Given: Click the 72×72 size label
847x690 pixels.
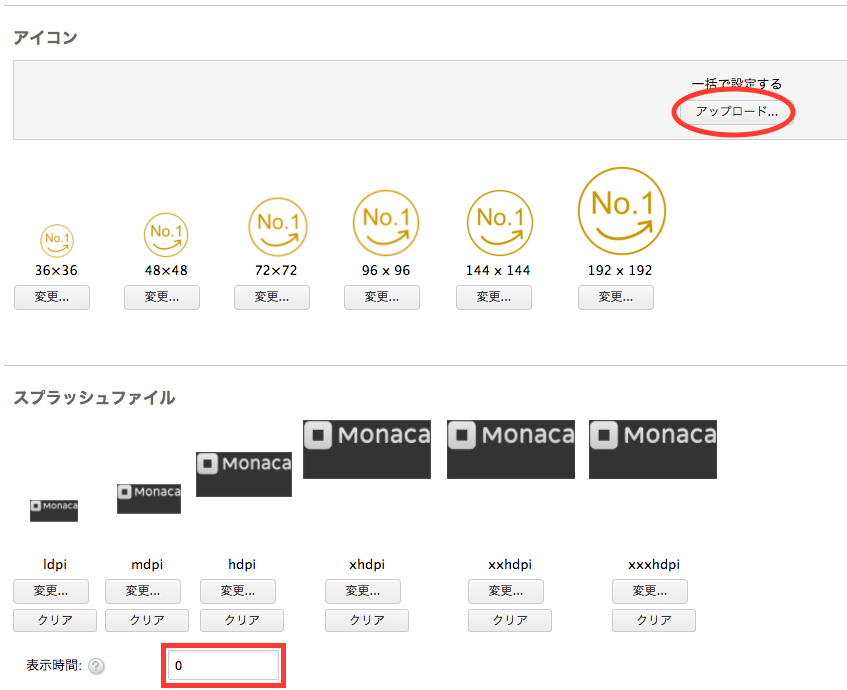Looking at the screenshot, I should [x=276, y=270].
